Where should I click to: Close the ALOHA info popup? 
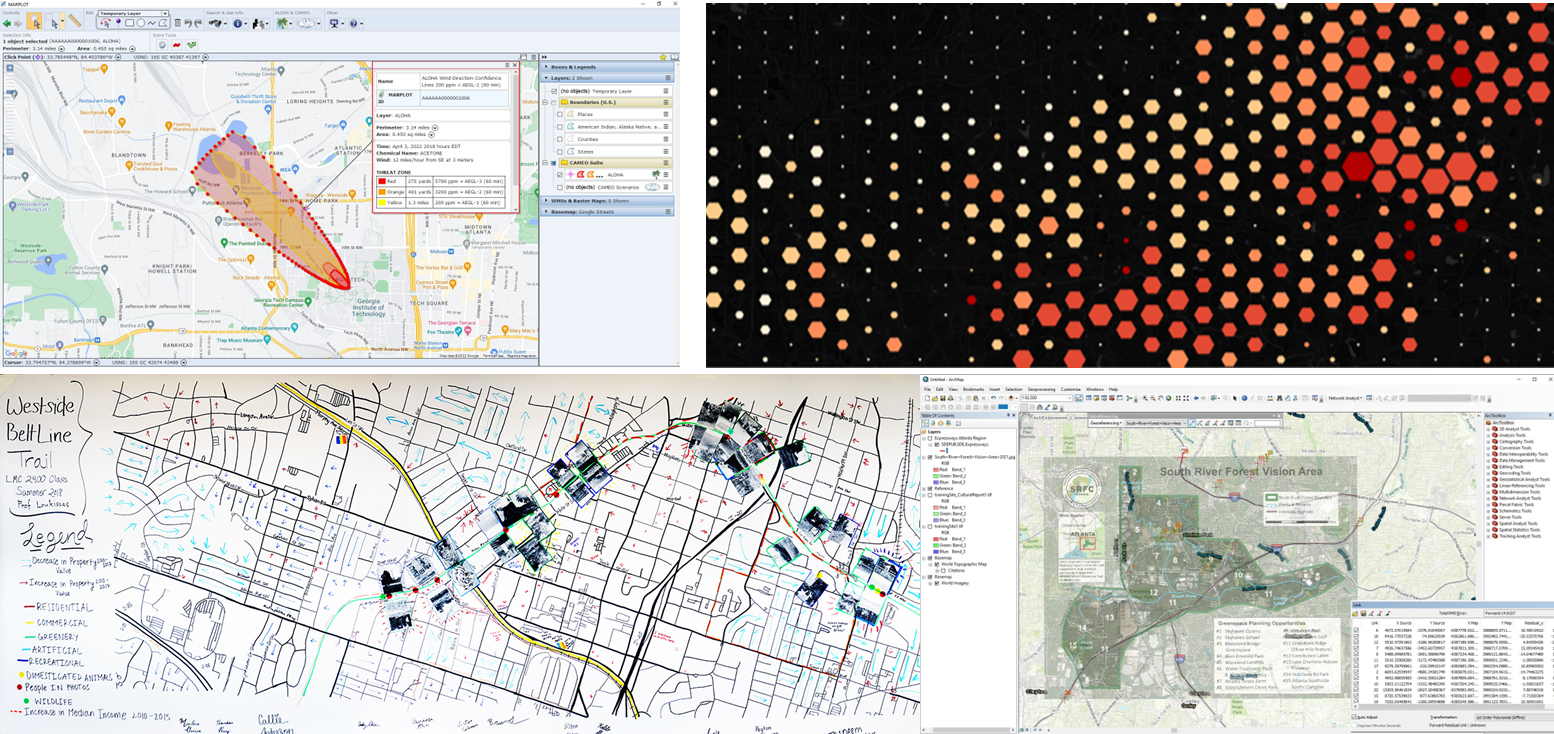click(x=515, y=65)
